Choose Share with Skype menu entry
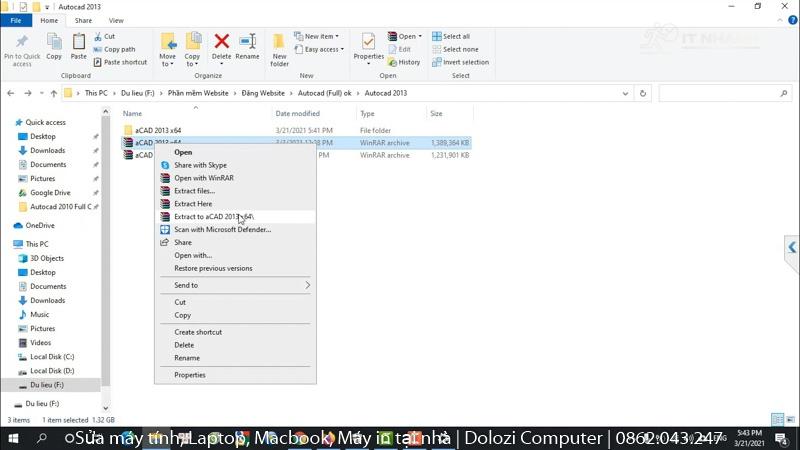Viewport: 800px width, 450px height. [201, 165]
